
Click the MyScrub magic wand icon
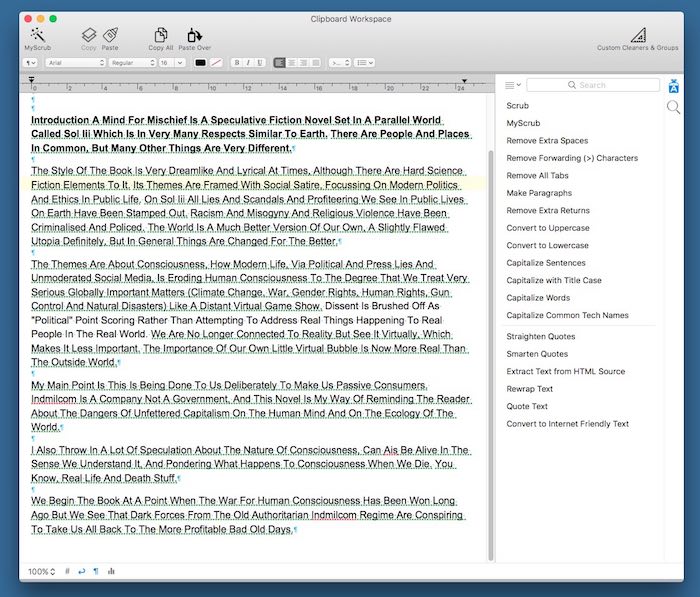[x=38, y=34]
